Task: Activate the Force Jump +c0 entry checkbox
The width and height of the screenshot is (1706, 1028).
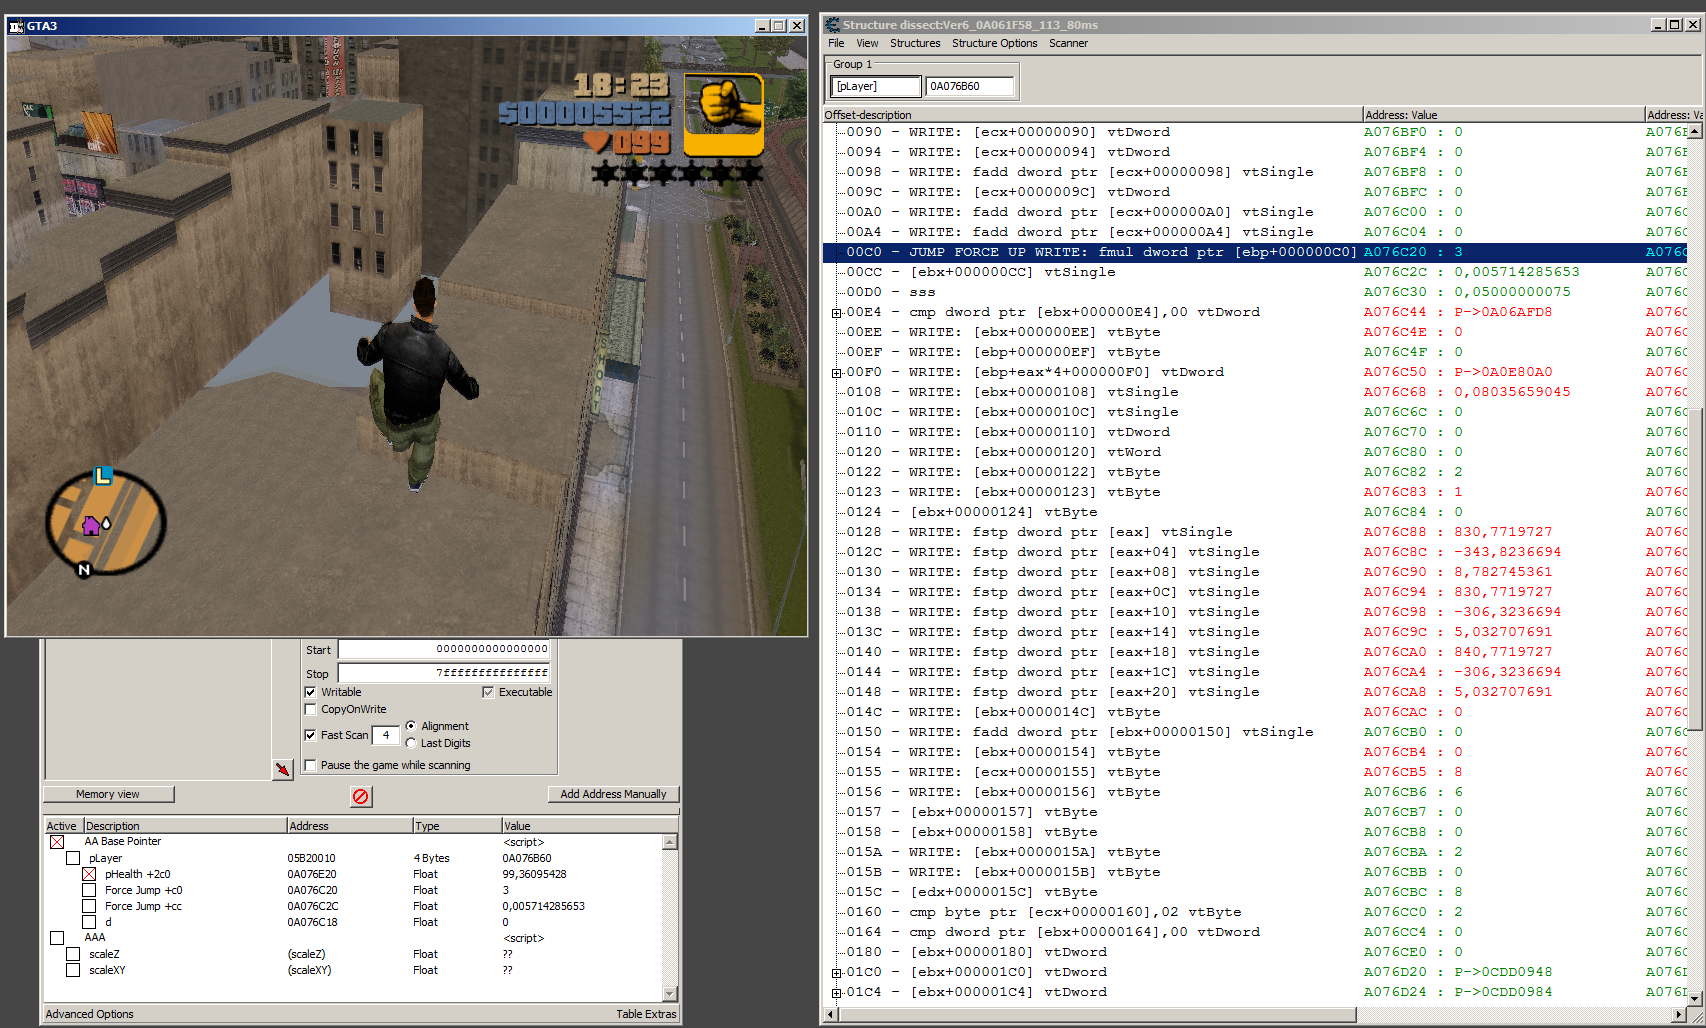Action: [89, 890]
